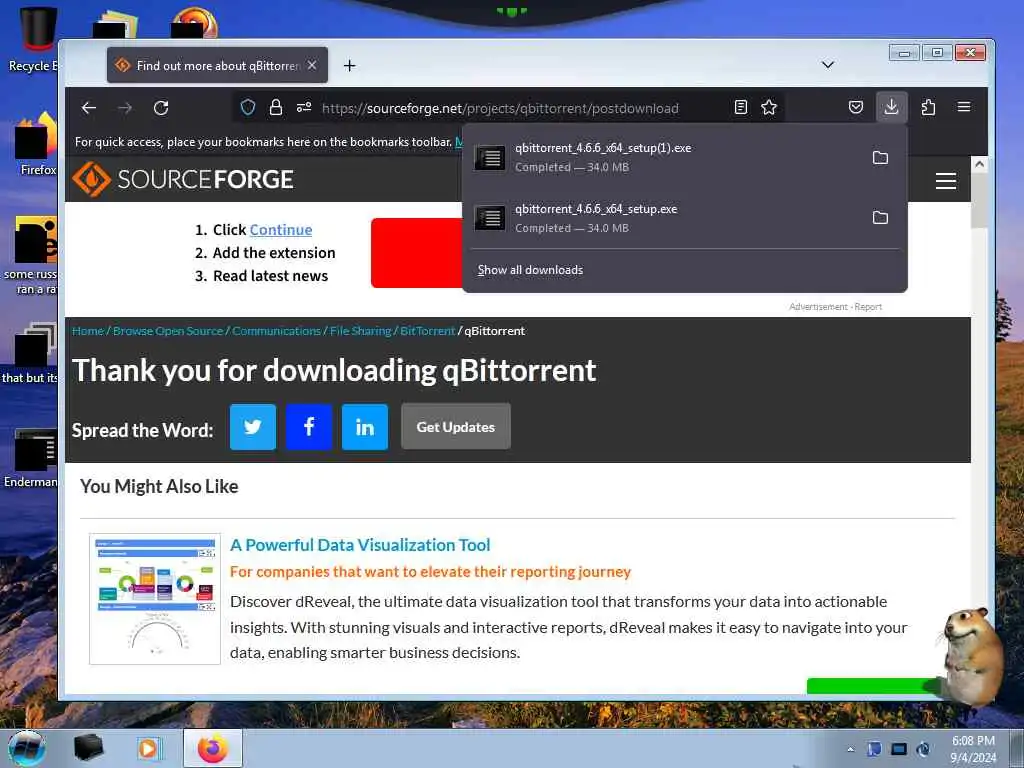Open a new tab with the plus button
This screenshot has height=768, width=1024.
point(349,65)
